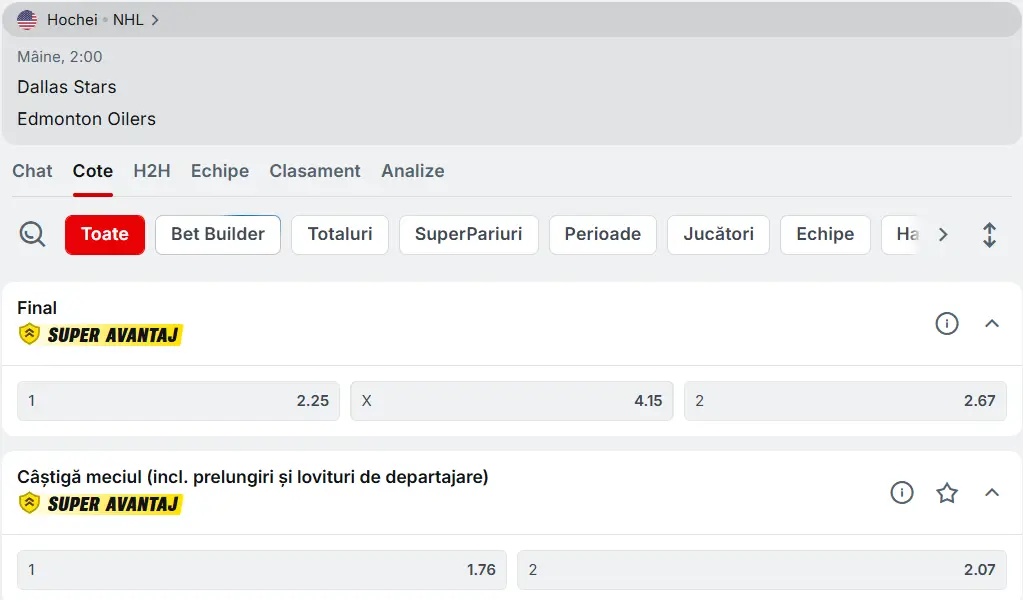The image size is (1023, 600).
Task: Click Super Avantaj badge under Final
Action: 101,335
